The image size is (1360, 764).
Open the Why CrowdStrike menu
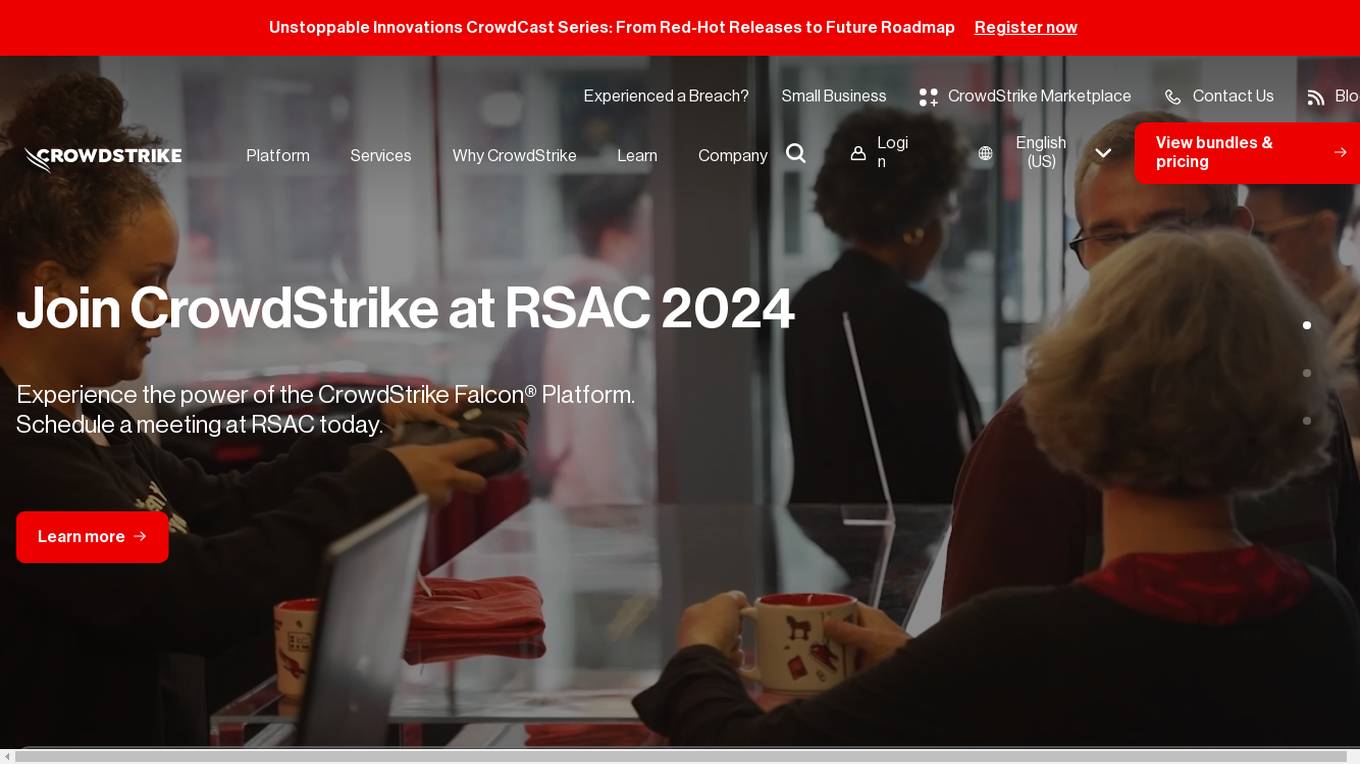tap(514, 155)
